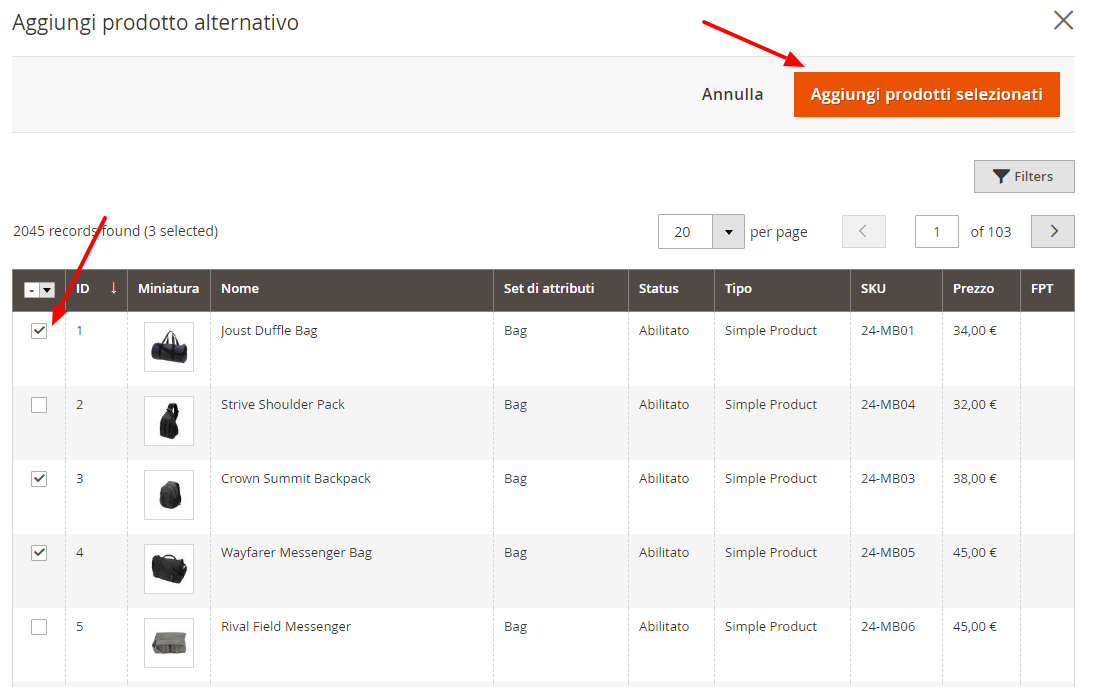Image resolution: width=1101 pixels, height=687 pixels.
Task: Click the name Rival Field Messenger
Action: pyautogui.click(x=286, y=627)
